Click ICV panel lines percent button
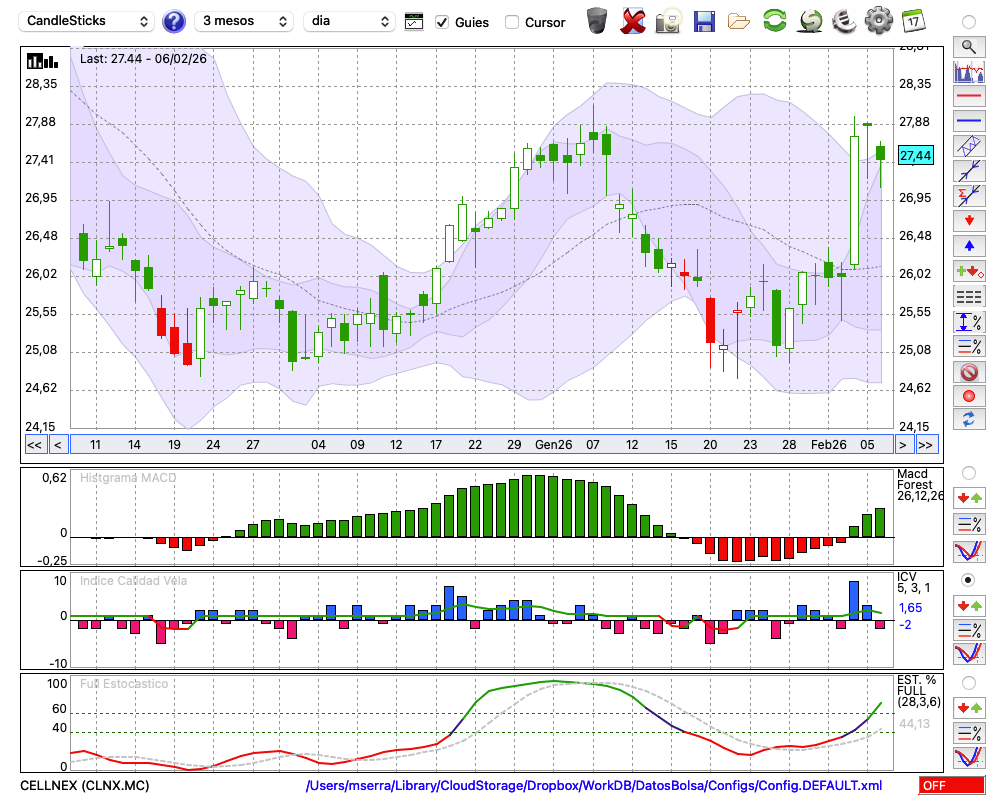The height and width of the screenshot is (800, 1000). tap(969, 630)
